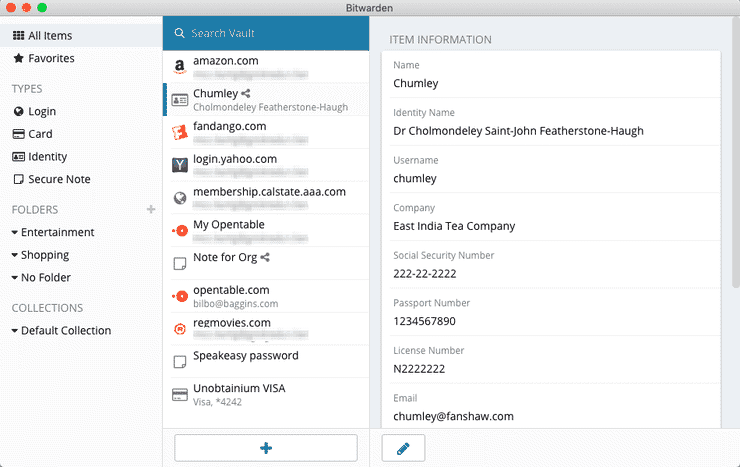Open the Entertainment folder

[x=58, y=232]
